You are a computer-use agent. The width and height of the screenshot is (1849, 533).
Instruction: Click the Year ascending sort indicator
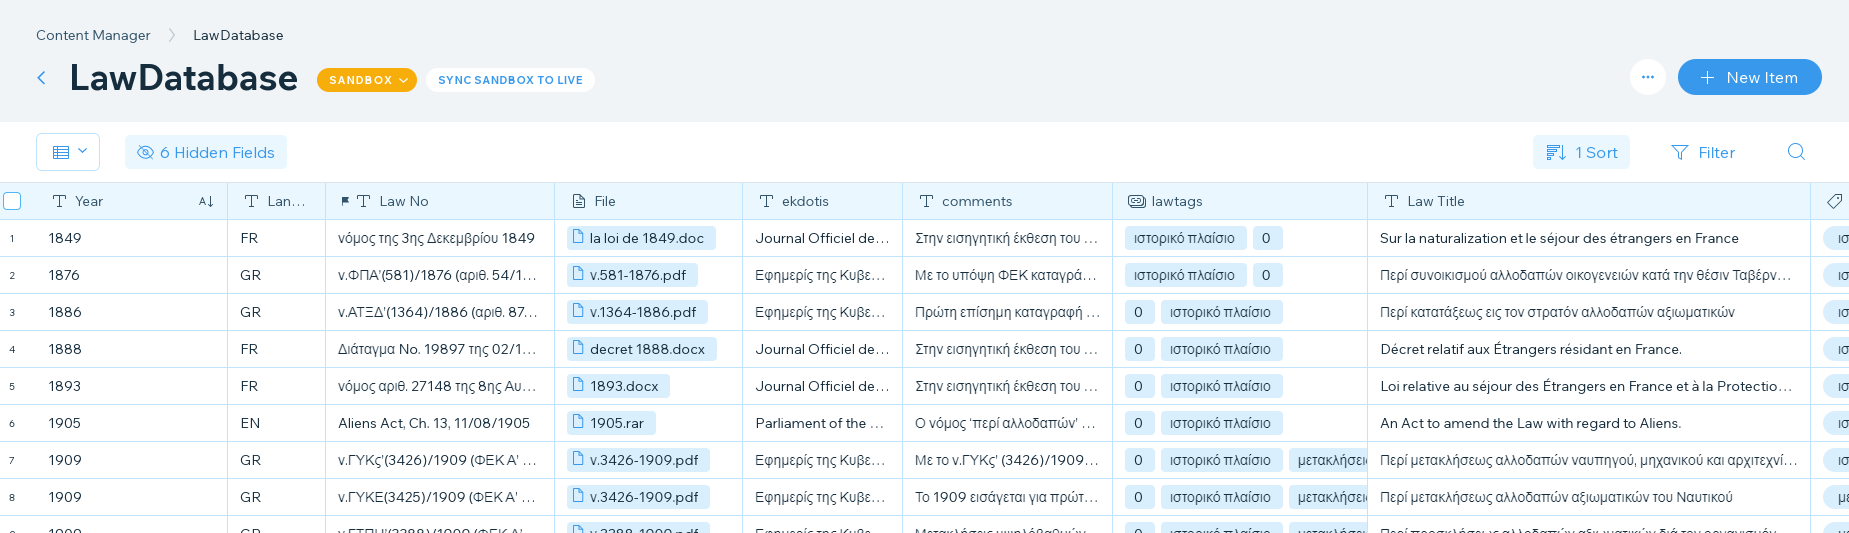click(206, 201)
